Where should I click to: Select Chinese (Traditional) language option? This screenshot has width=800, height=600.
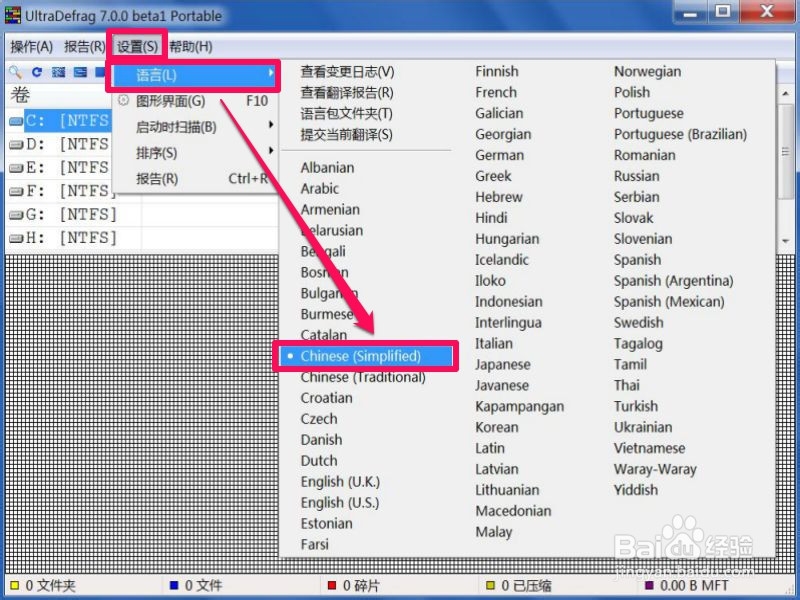pyautogui.click(x=365, y=377)
